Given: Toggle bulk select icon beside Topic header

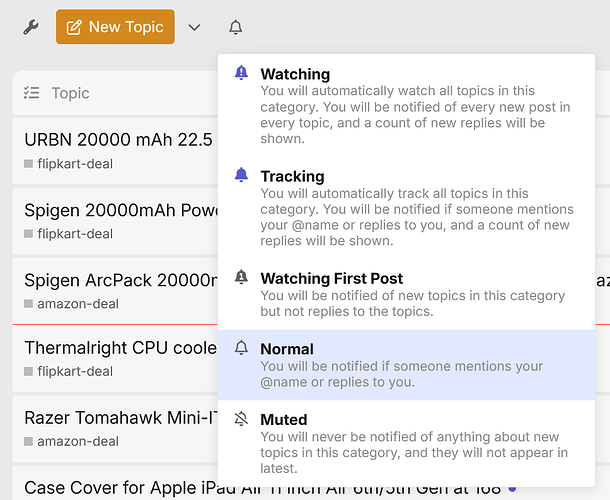Looking at the screenshot, I should [32, 93].
